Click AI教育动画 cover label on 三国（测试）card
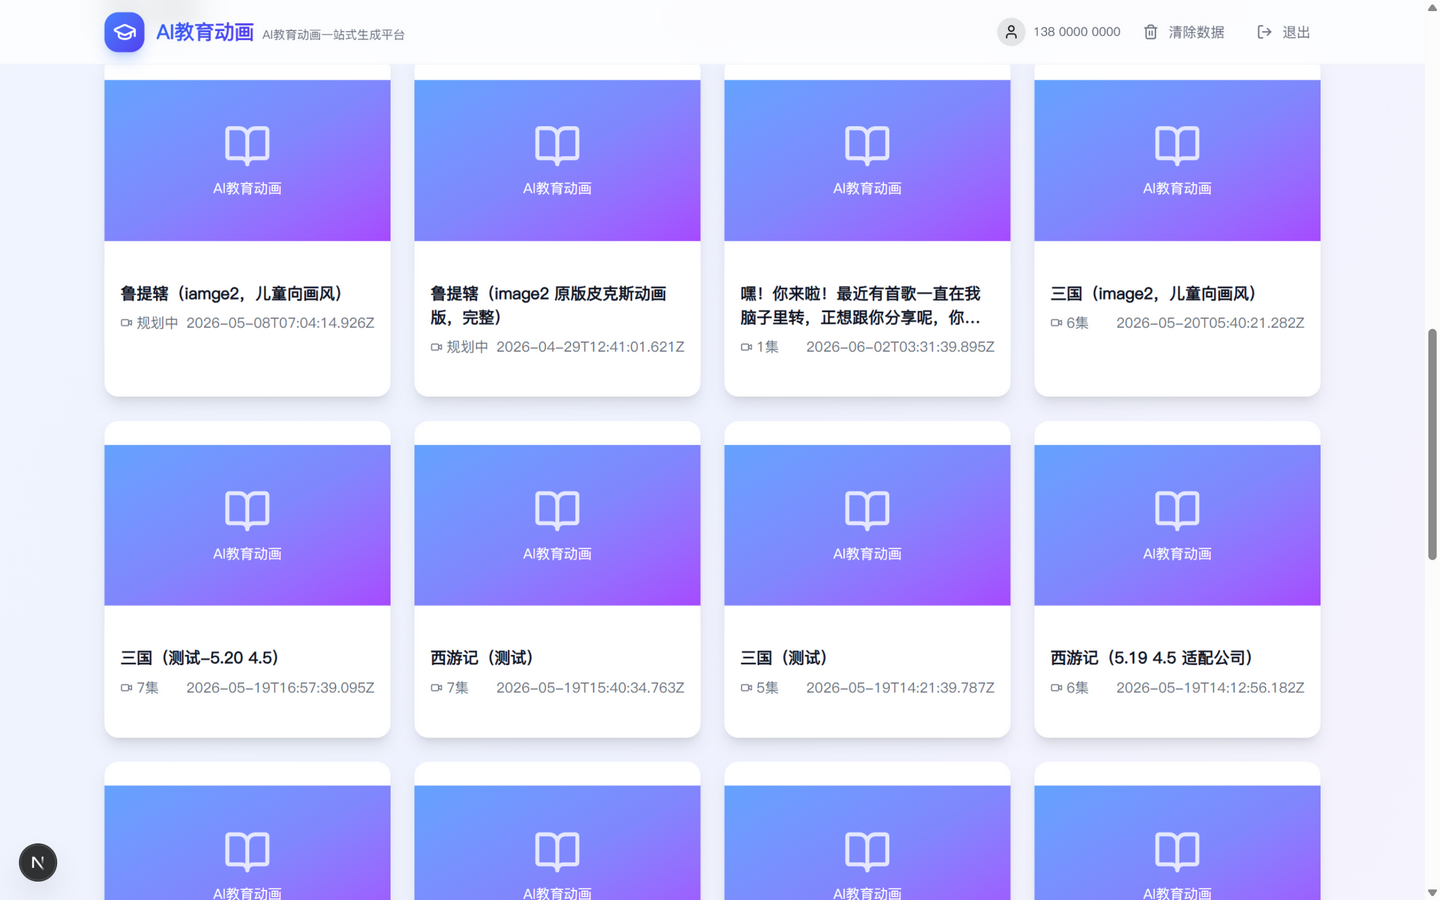The width and height of the screenshot is (1440, 900). 867,554
